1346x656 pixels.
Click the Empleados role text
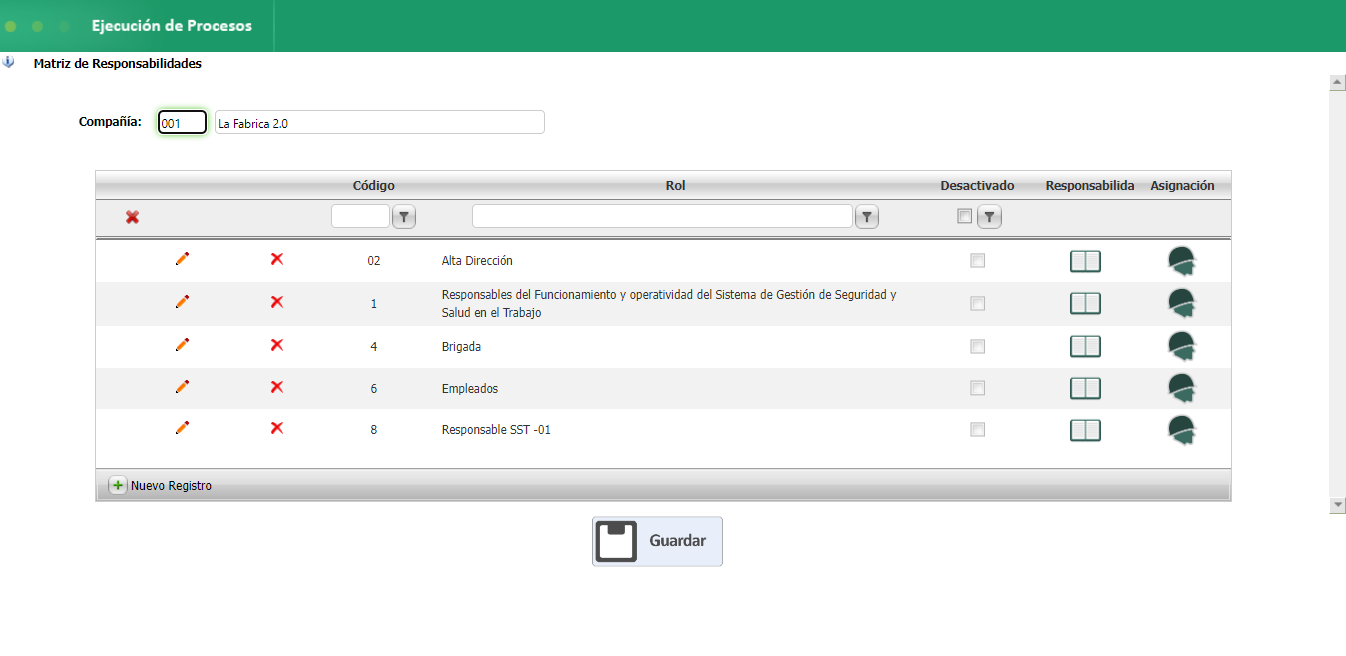pyautogui.click(x=470, y=388)
